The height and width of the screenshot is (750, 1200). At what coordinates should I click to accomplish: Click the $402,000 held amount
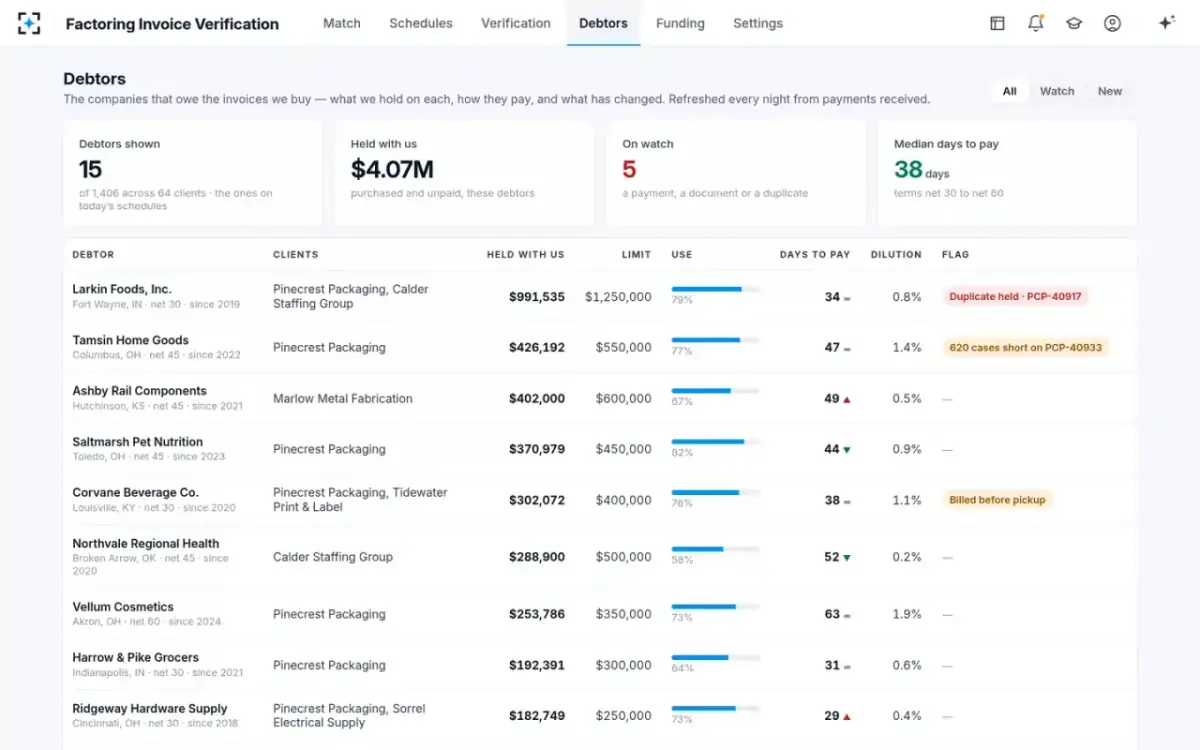tap(537, 399)
